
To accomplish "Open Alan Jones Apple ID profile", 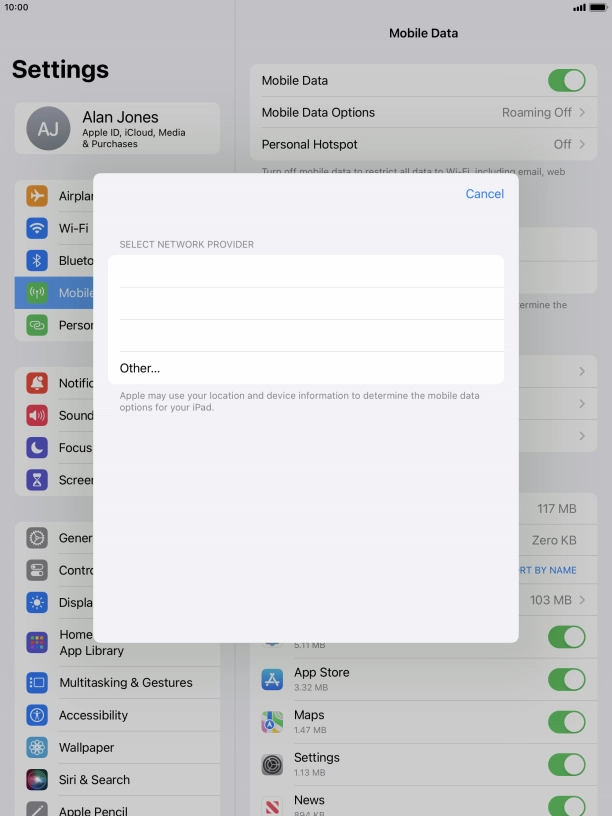I will (x=117, y=129).
